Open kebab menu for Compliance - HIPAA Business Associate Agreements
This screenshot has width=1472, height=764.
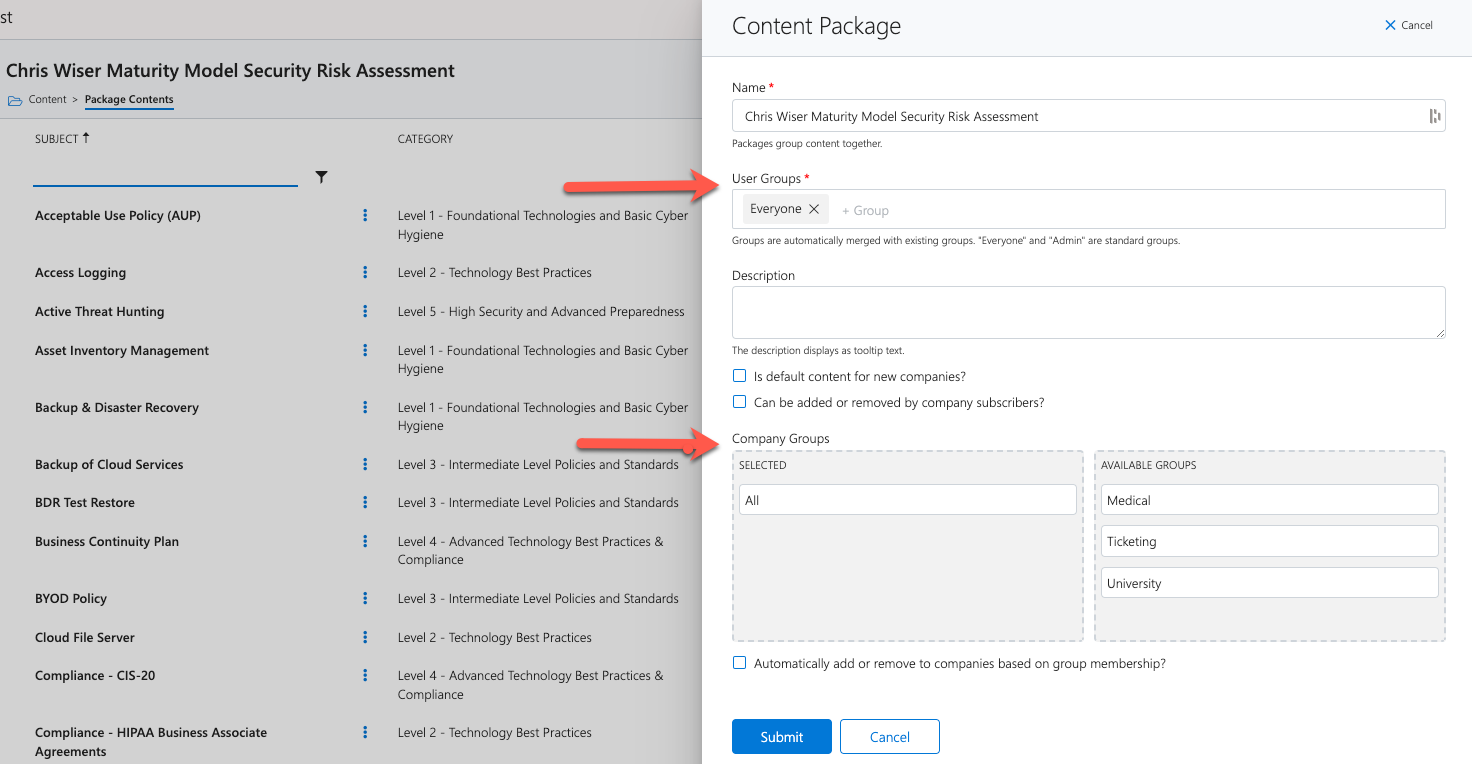[x=365, y=732]
